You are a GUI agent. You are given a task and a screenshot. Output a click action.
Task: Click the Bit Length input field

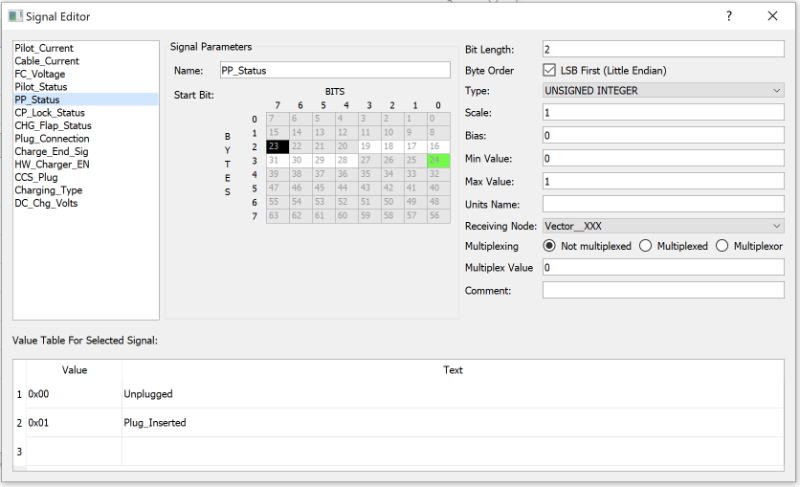click(663, 49)
